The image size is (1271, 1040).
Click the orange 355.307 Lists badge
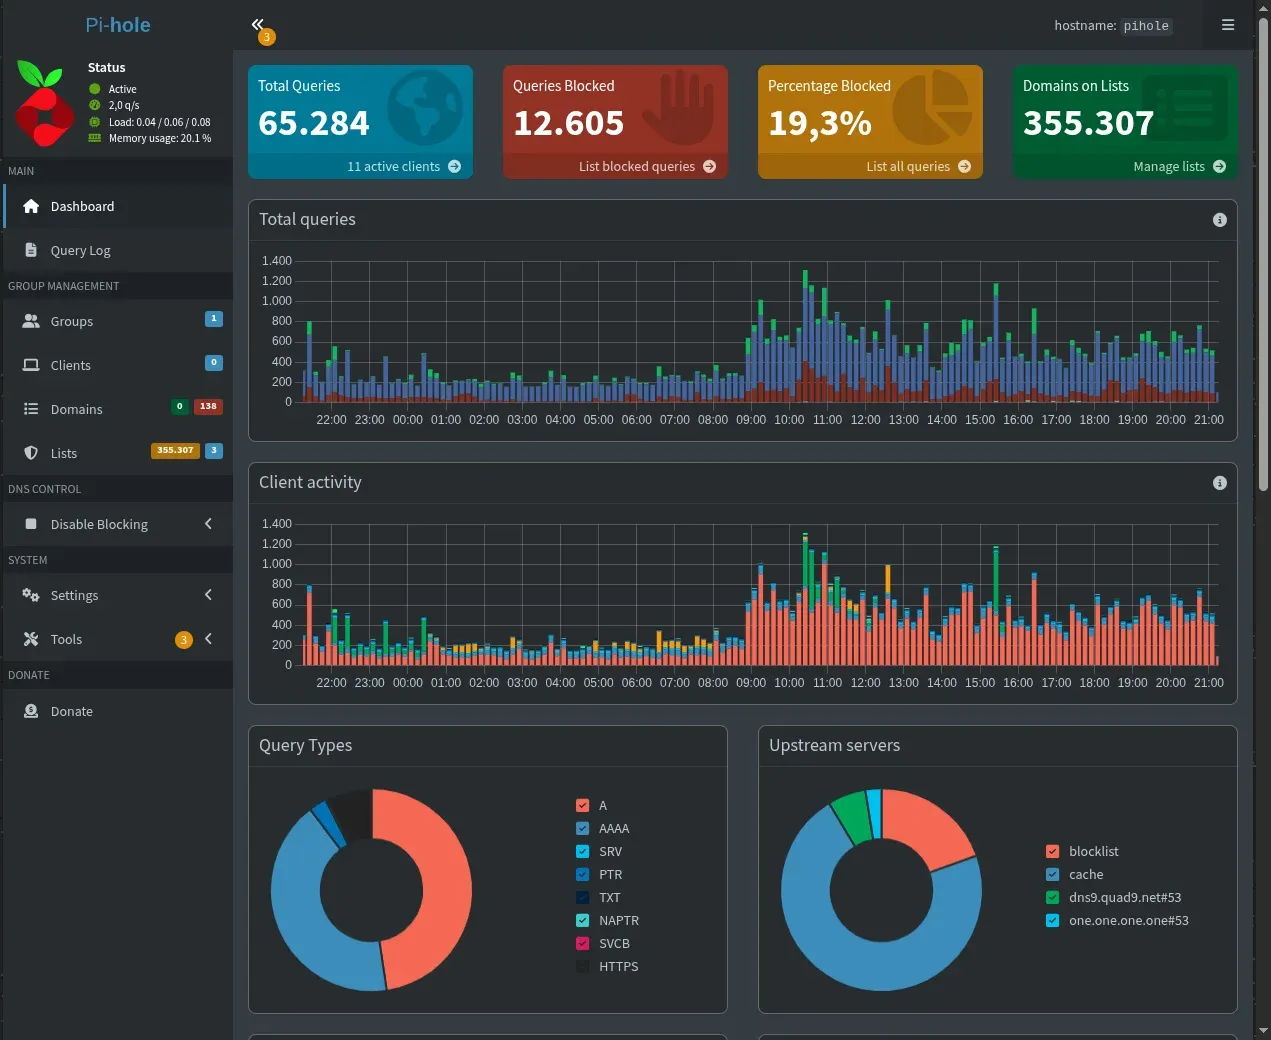(175, 451)
